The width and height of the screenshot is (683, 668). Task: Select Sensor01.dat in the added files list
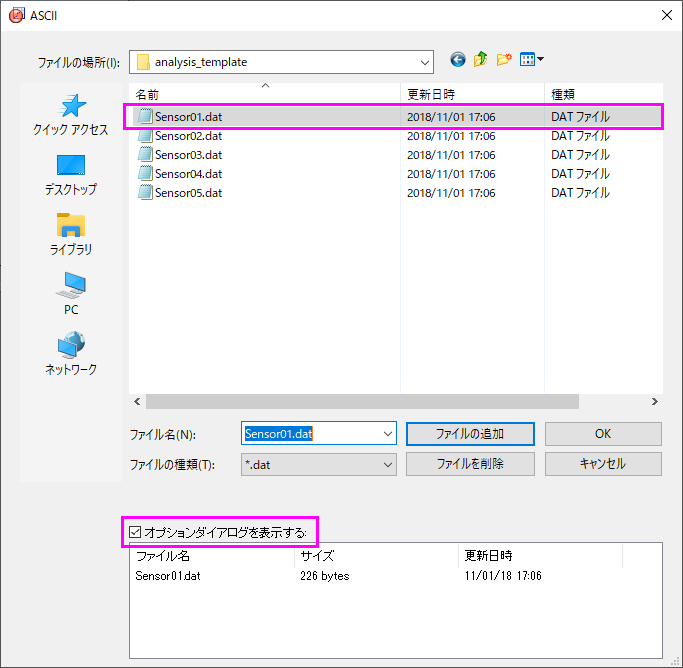[168, 576]
